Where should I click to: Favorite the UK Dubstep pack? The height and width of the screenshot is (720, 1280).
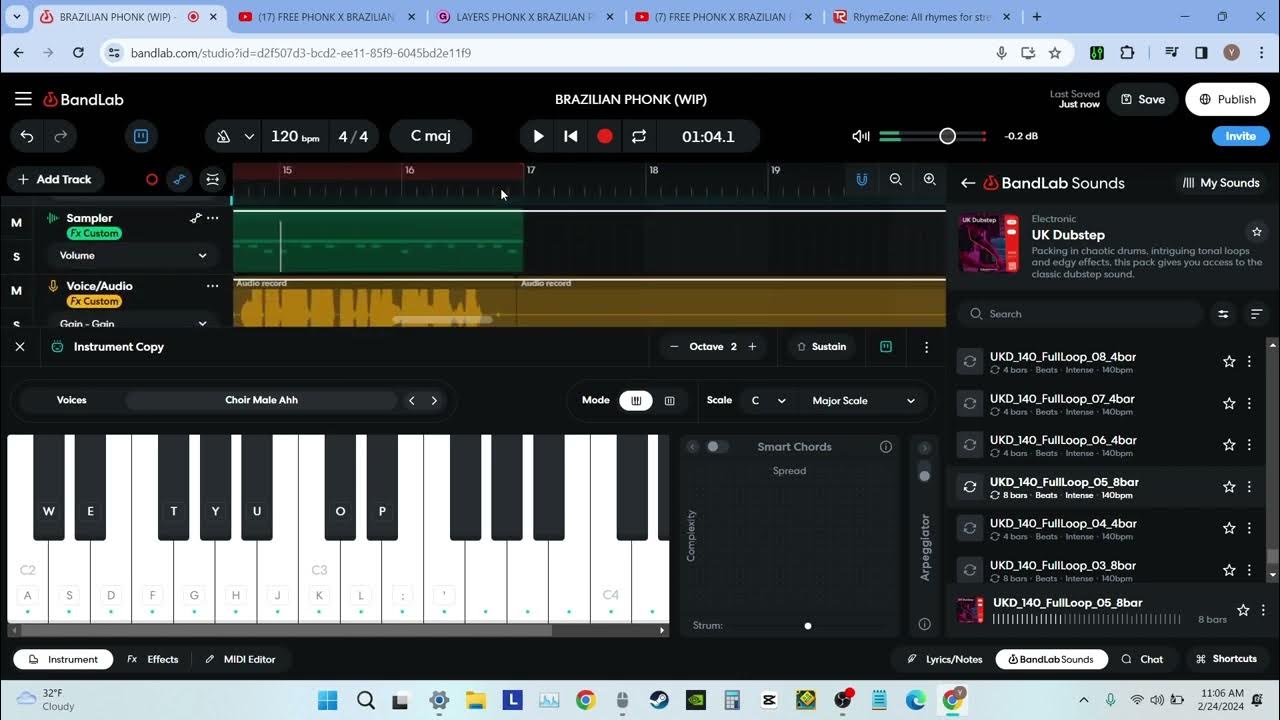tap(1257, 232)
